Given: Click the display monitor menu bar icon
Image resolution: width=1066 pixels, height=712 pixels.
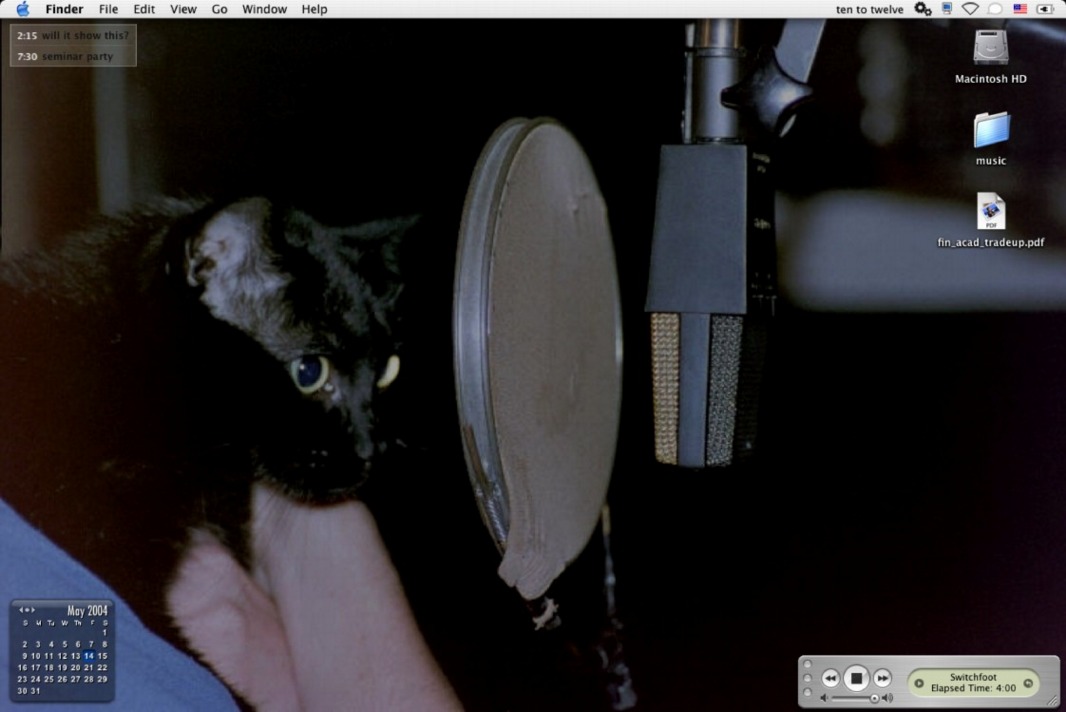Looking at the screenshot, I should coord(947,9).
